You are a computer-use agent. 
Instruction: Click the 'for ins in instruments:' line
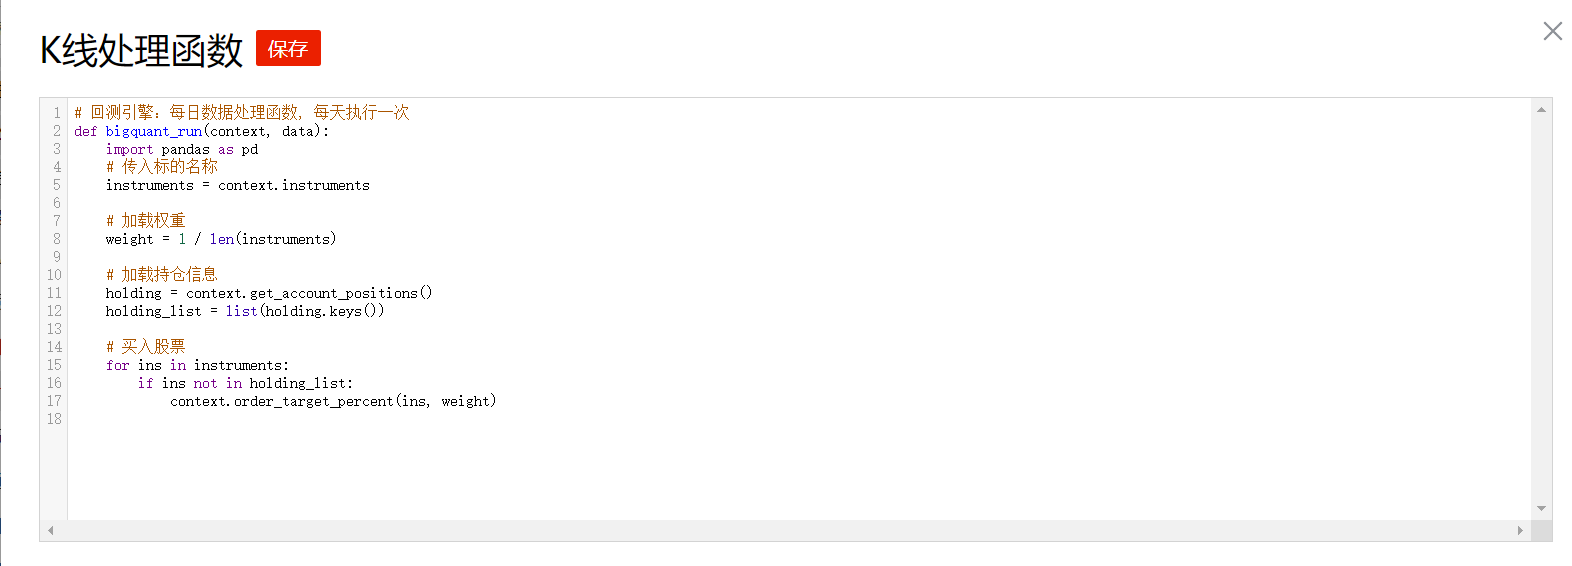coord(197,365)
